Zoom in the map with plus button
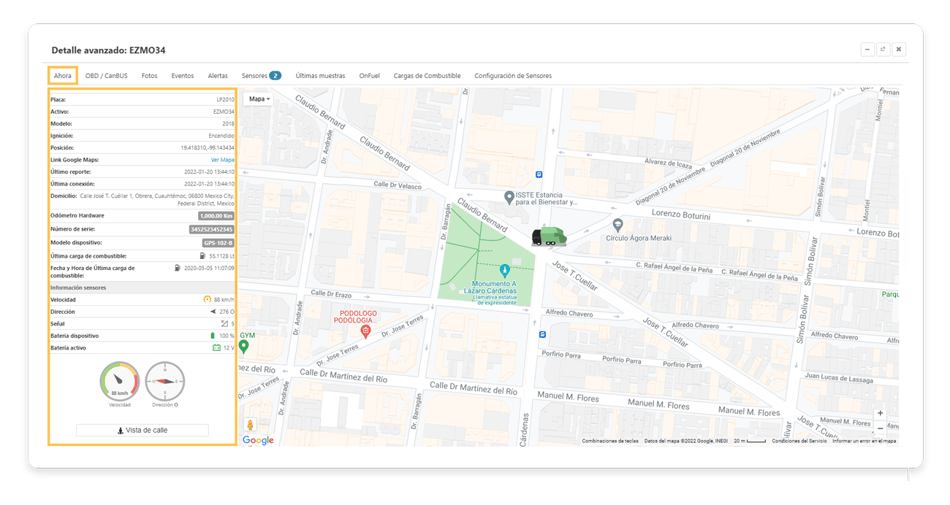This screenshot has height=505, width=950. [x=880, y=413]
